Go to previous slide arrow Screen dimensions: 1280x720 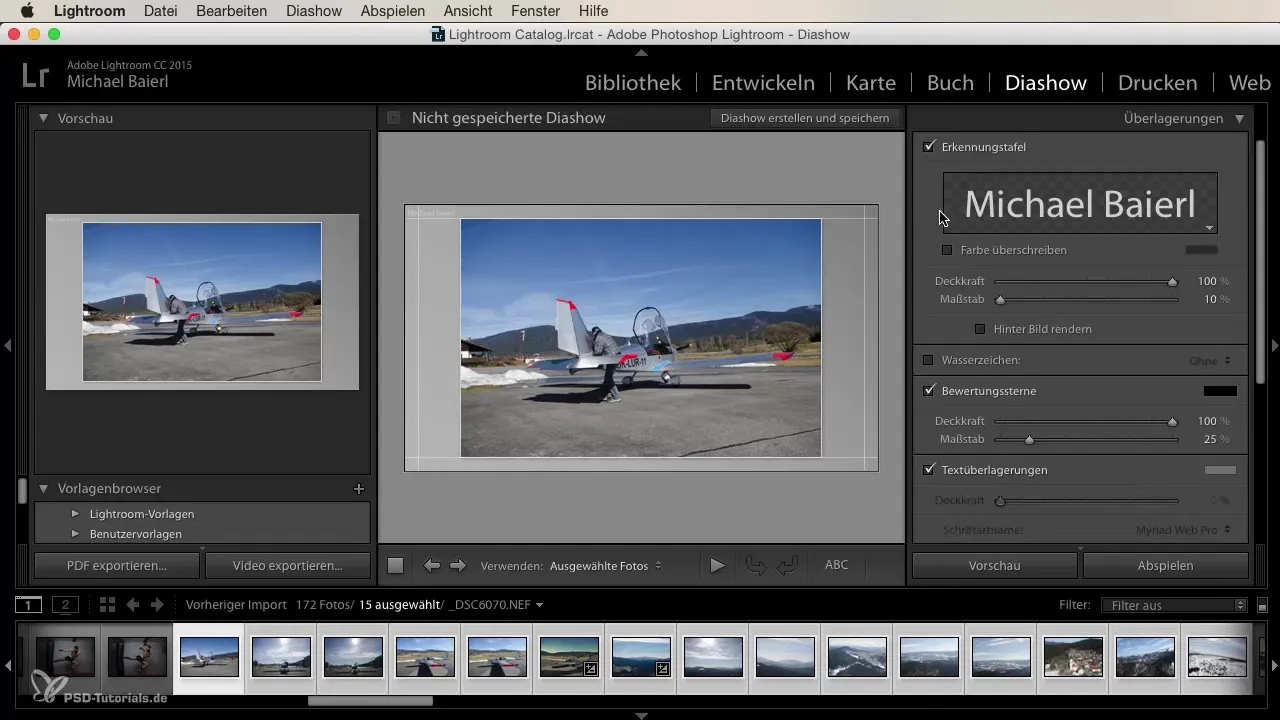[432, 566]
